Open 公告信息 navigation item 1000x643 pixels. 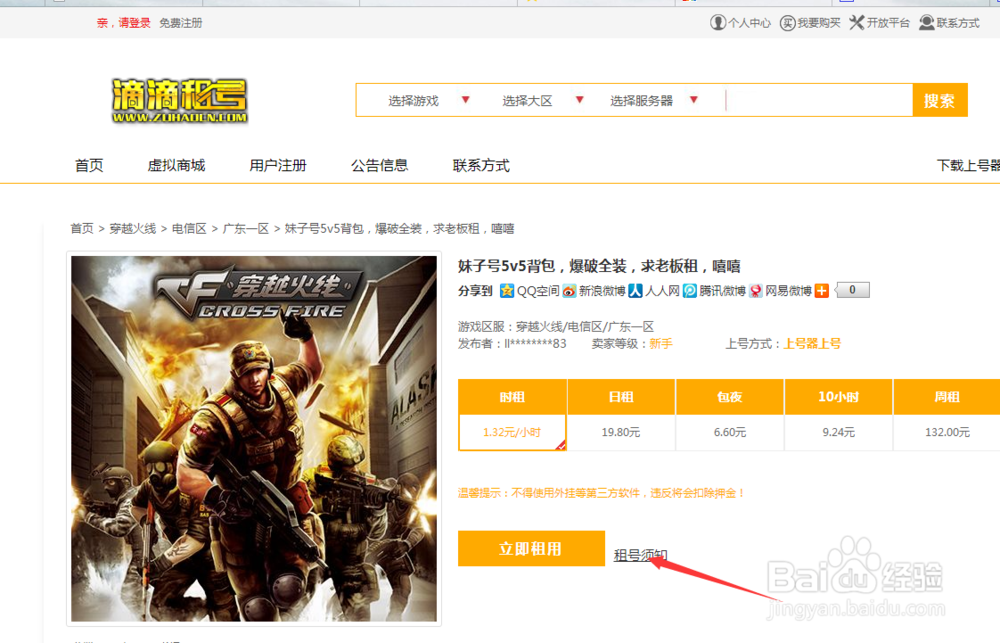click(379, 165)
